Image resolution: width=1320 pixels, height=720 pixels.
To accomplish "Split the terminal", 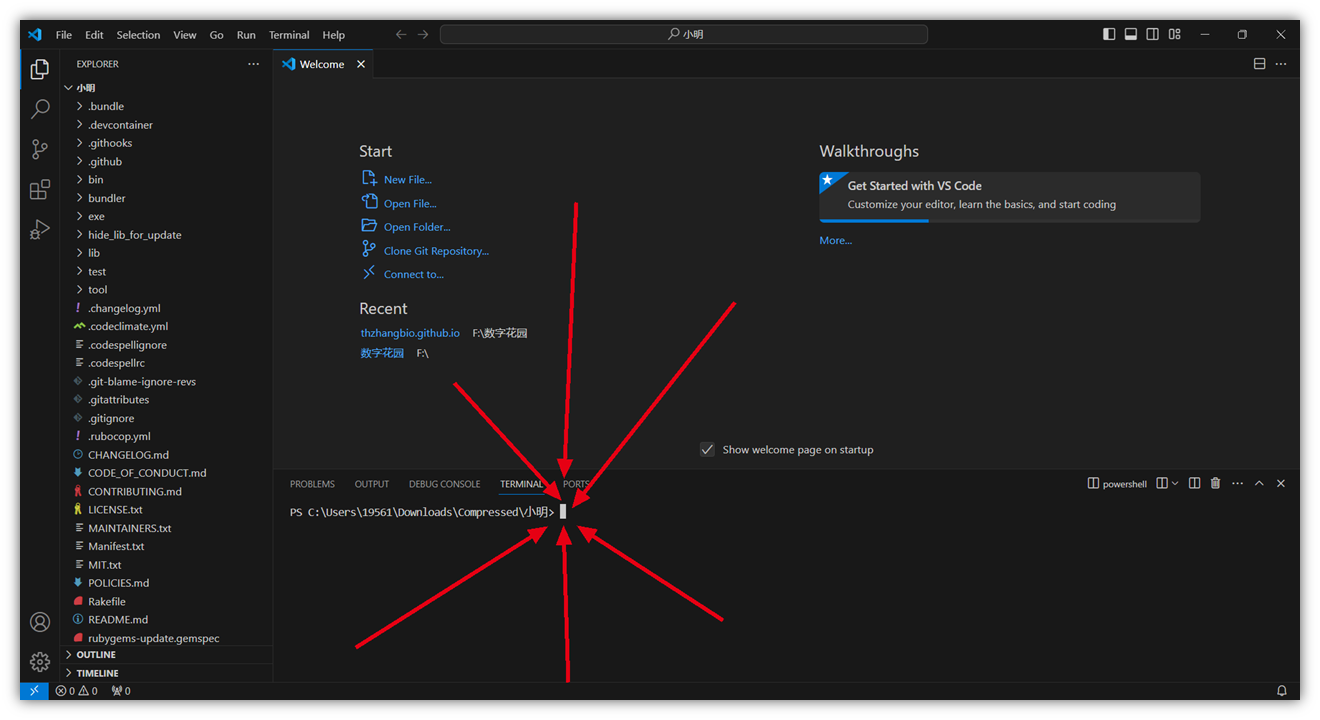I will [1195, 483].
